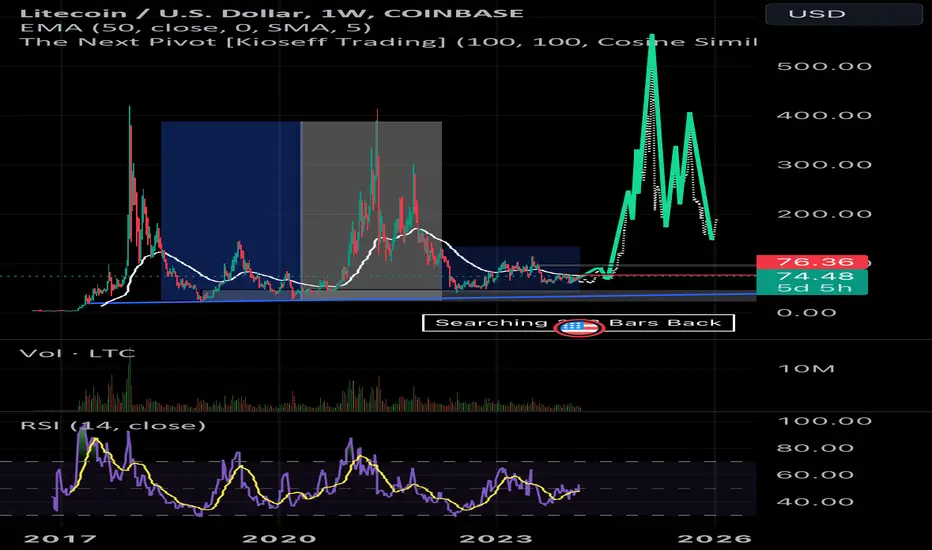
Task: Click the Searching Bars Back label box
Action: [578, 323]
